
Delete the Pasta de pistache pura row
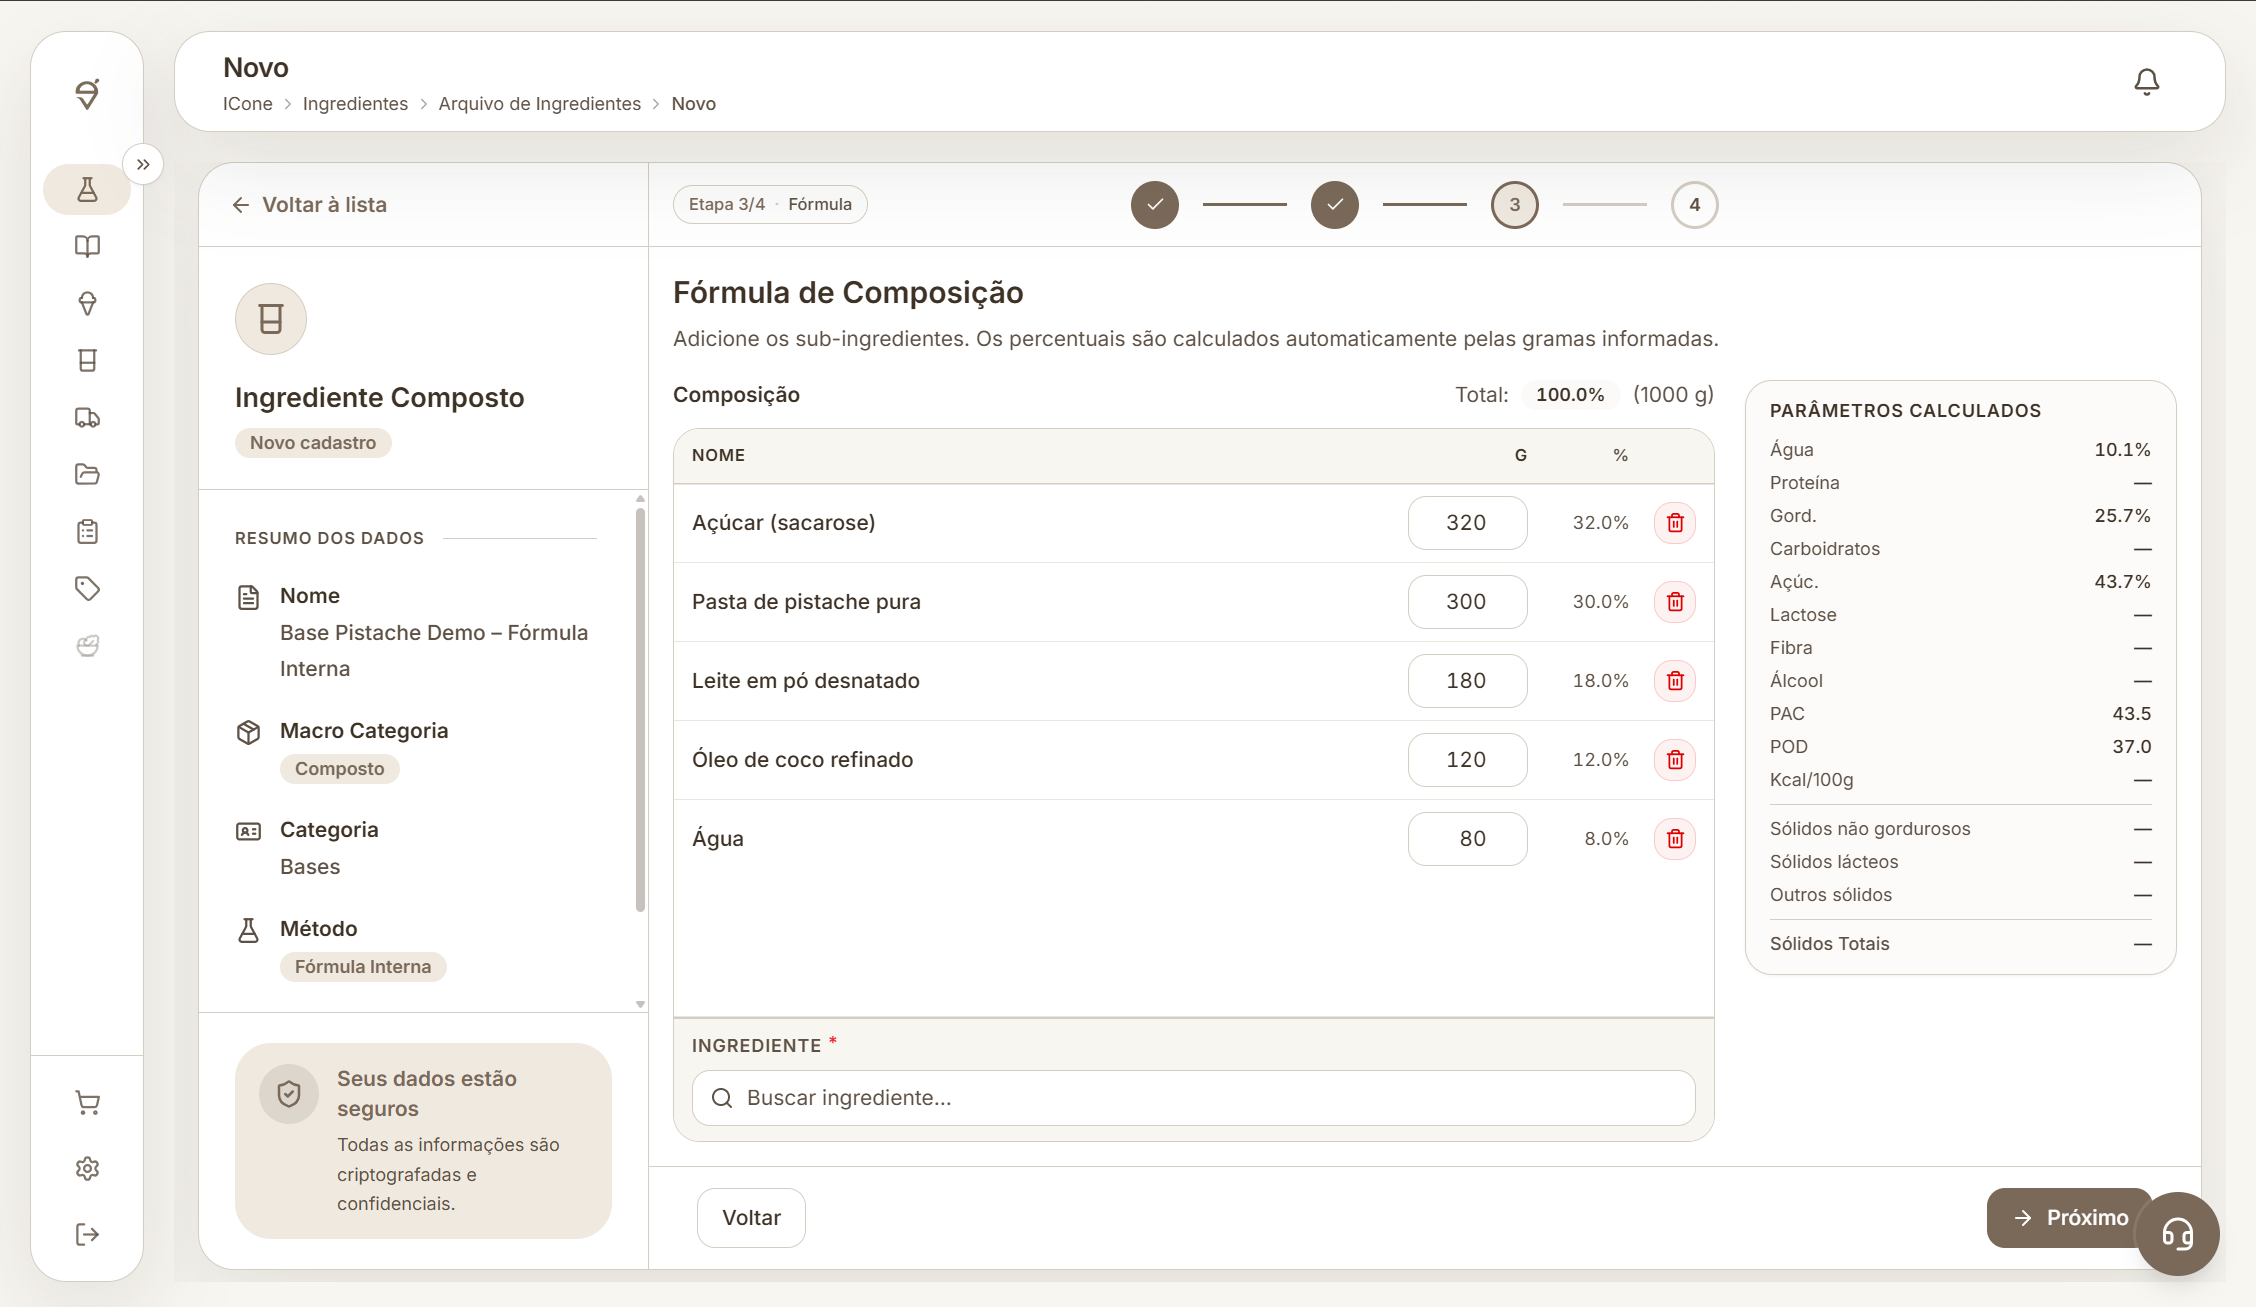(1675, 602)
